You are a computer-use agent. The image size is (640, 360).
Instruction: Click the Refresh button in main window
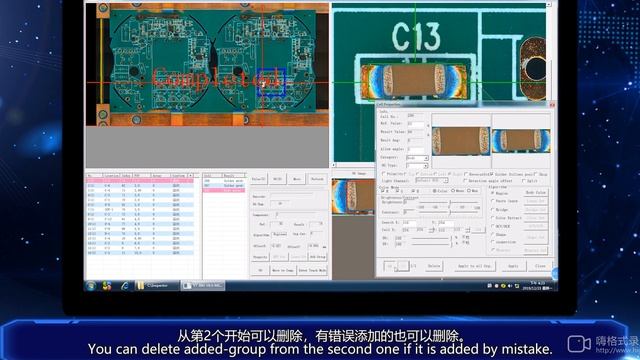tap(317, 179)
